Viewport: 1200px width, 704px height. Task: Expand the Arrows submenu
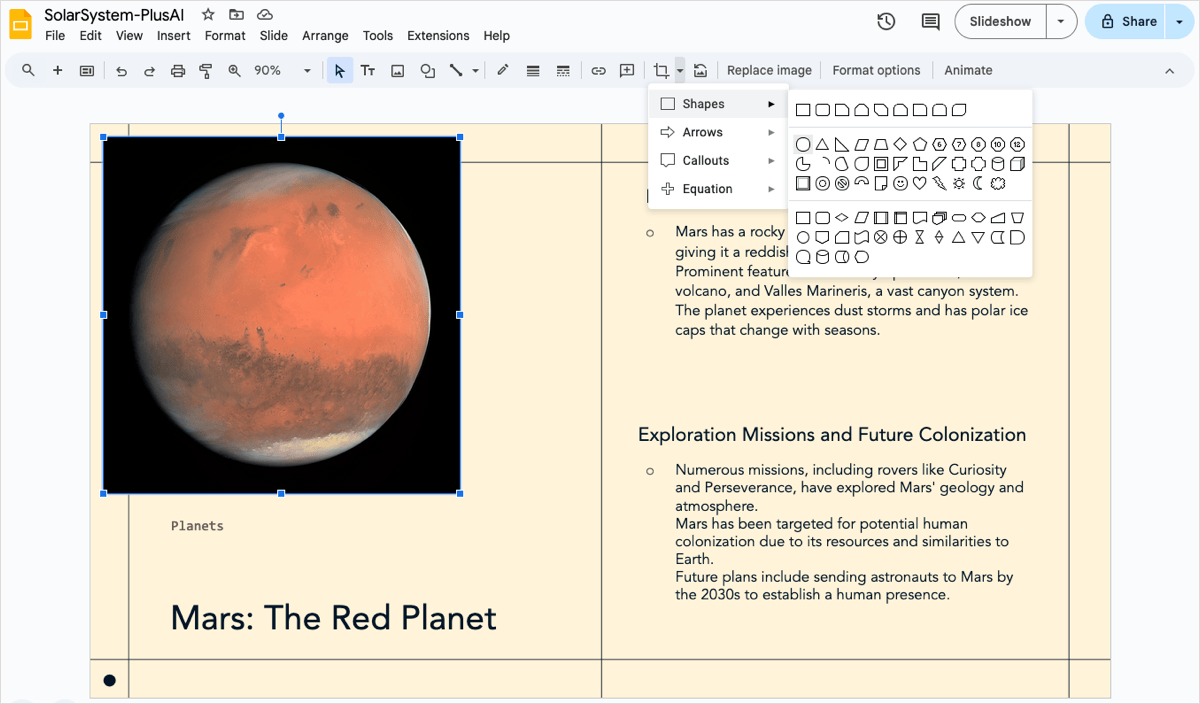(718, 132)
